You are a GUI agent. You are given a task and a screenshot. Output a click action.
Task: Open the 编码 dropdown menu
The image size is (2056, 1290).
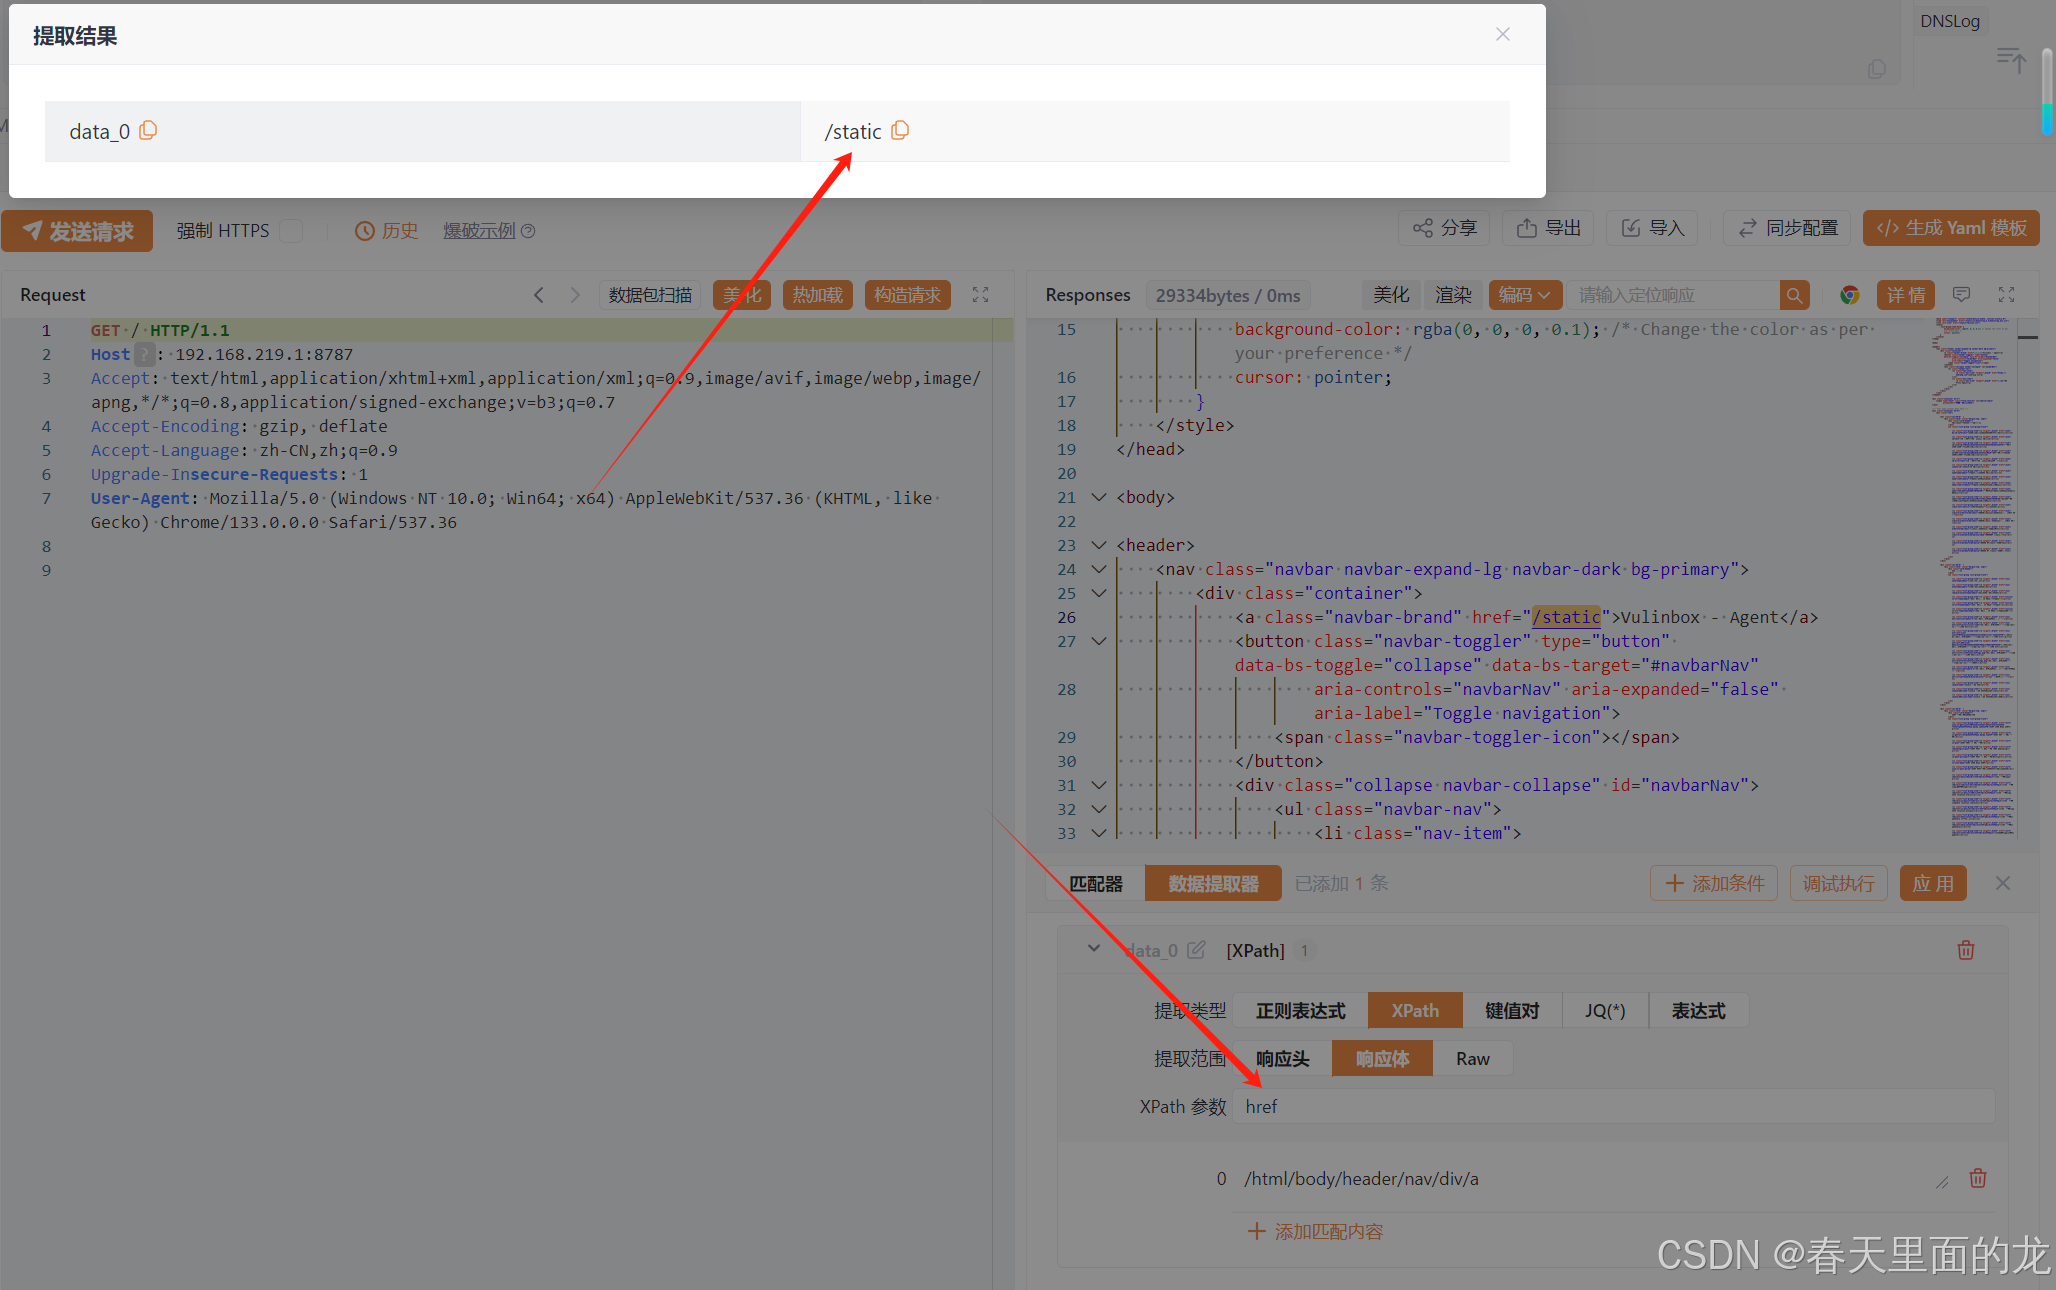click(1524, 295)
